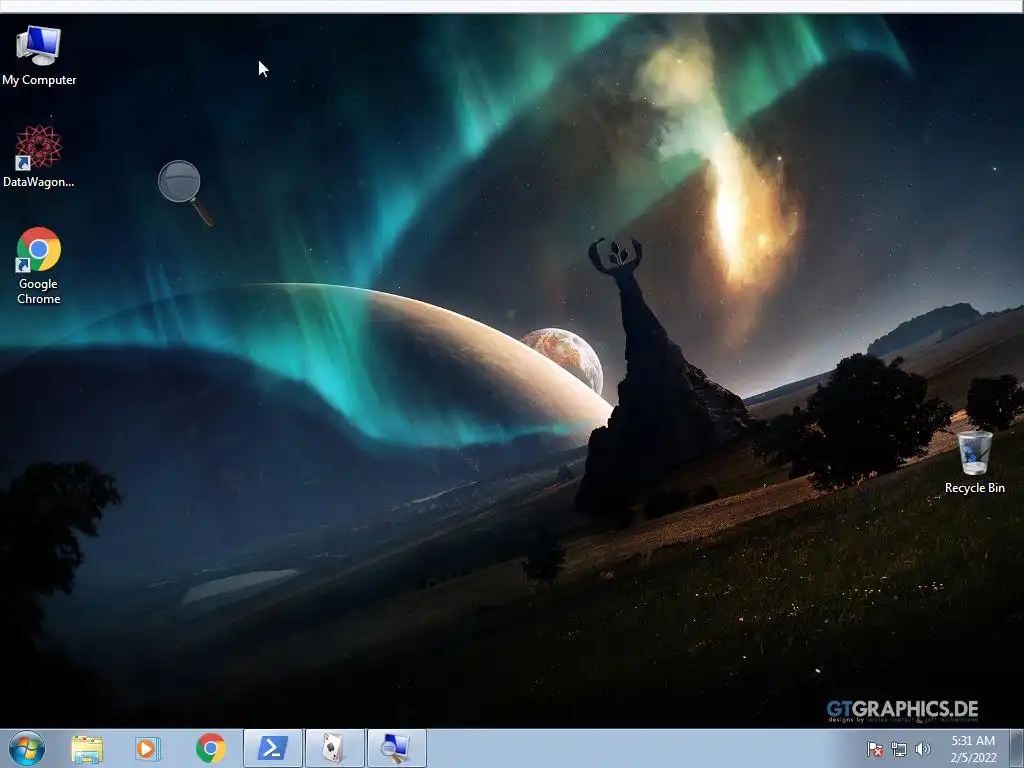The width and height of the screenshot is (1024, 768).
Task: Switch to the Magnifier taskbar window
Action: point(396,748)
